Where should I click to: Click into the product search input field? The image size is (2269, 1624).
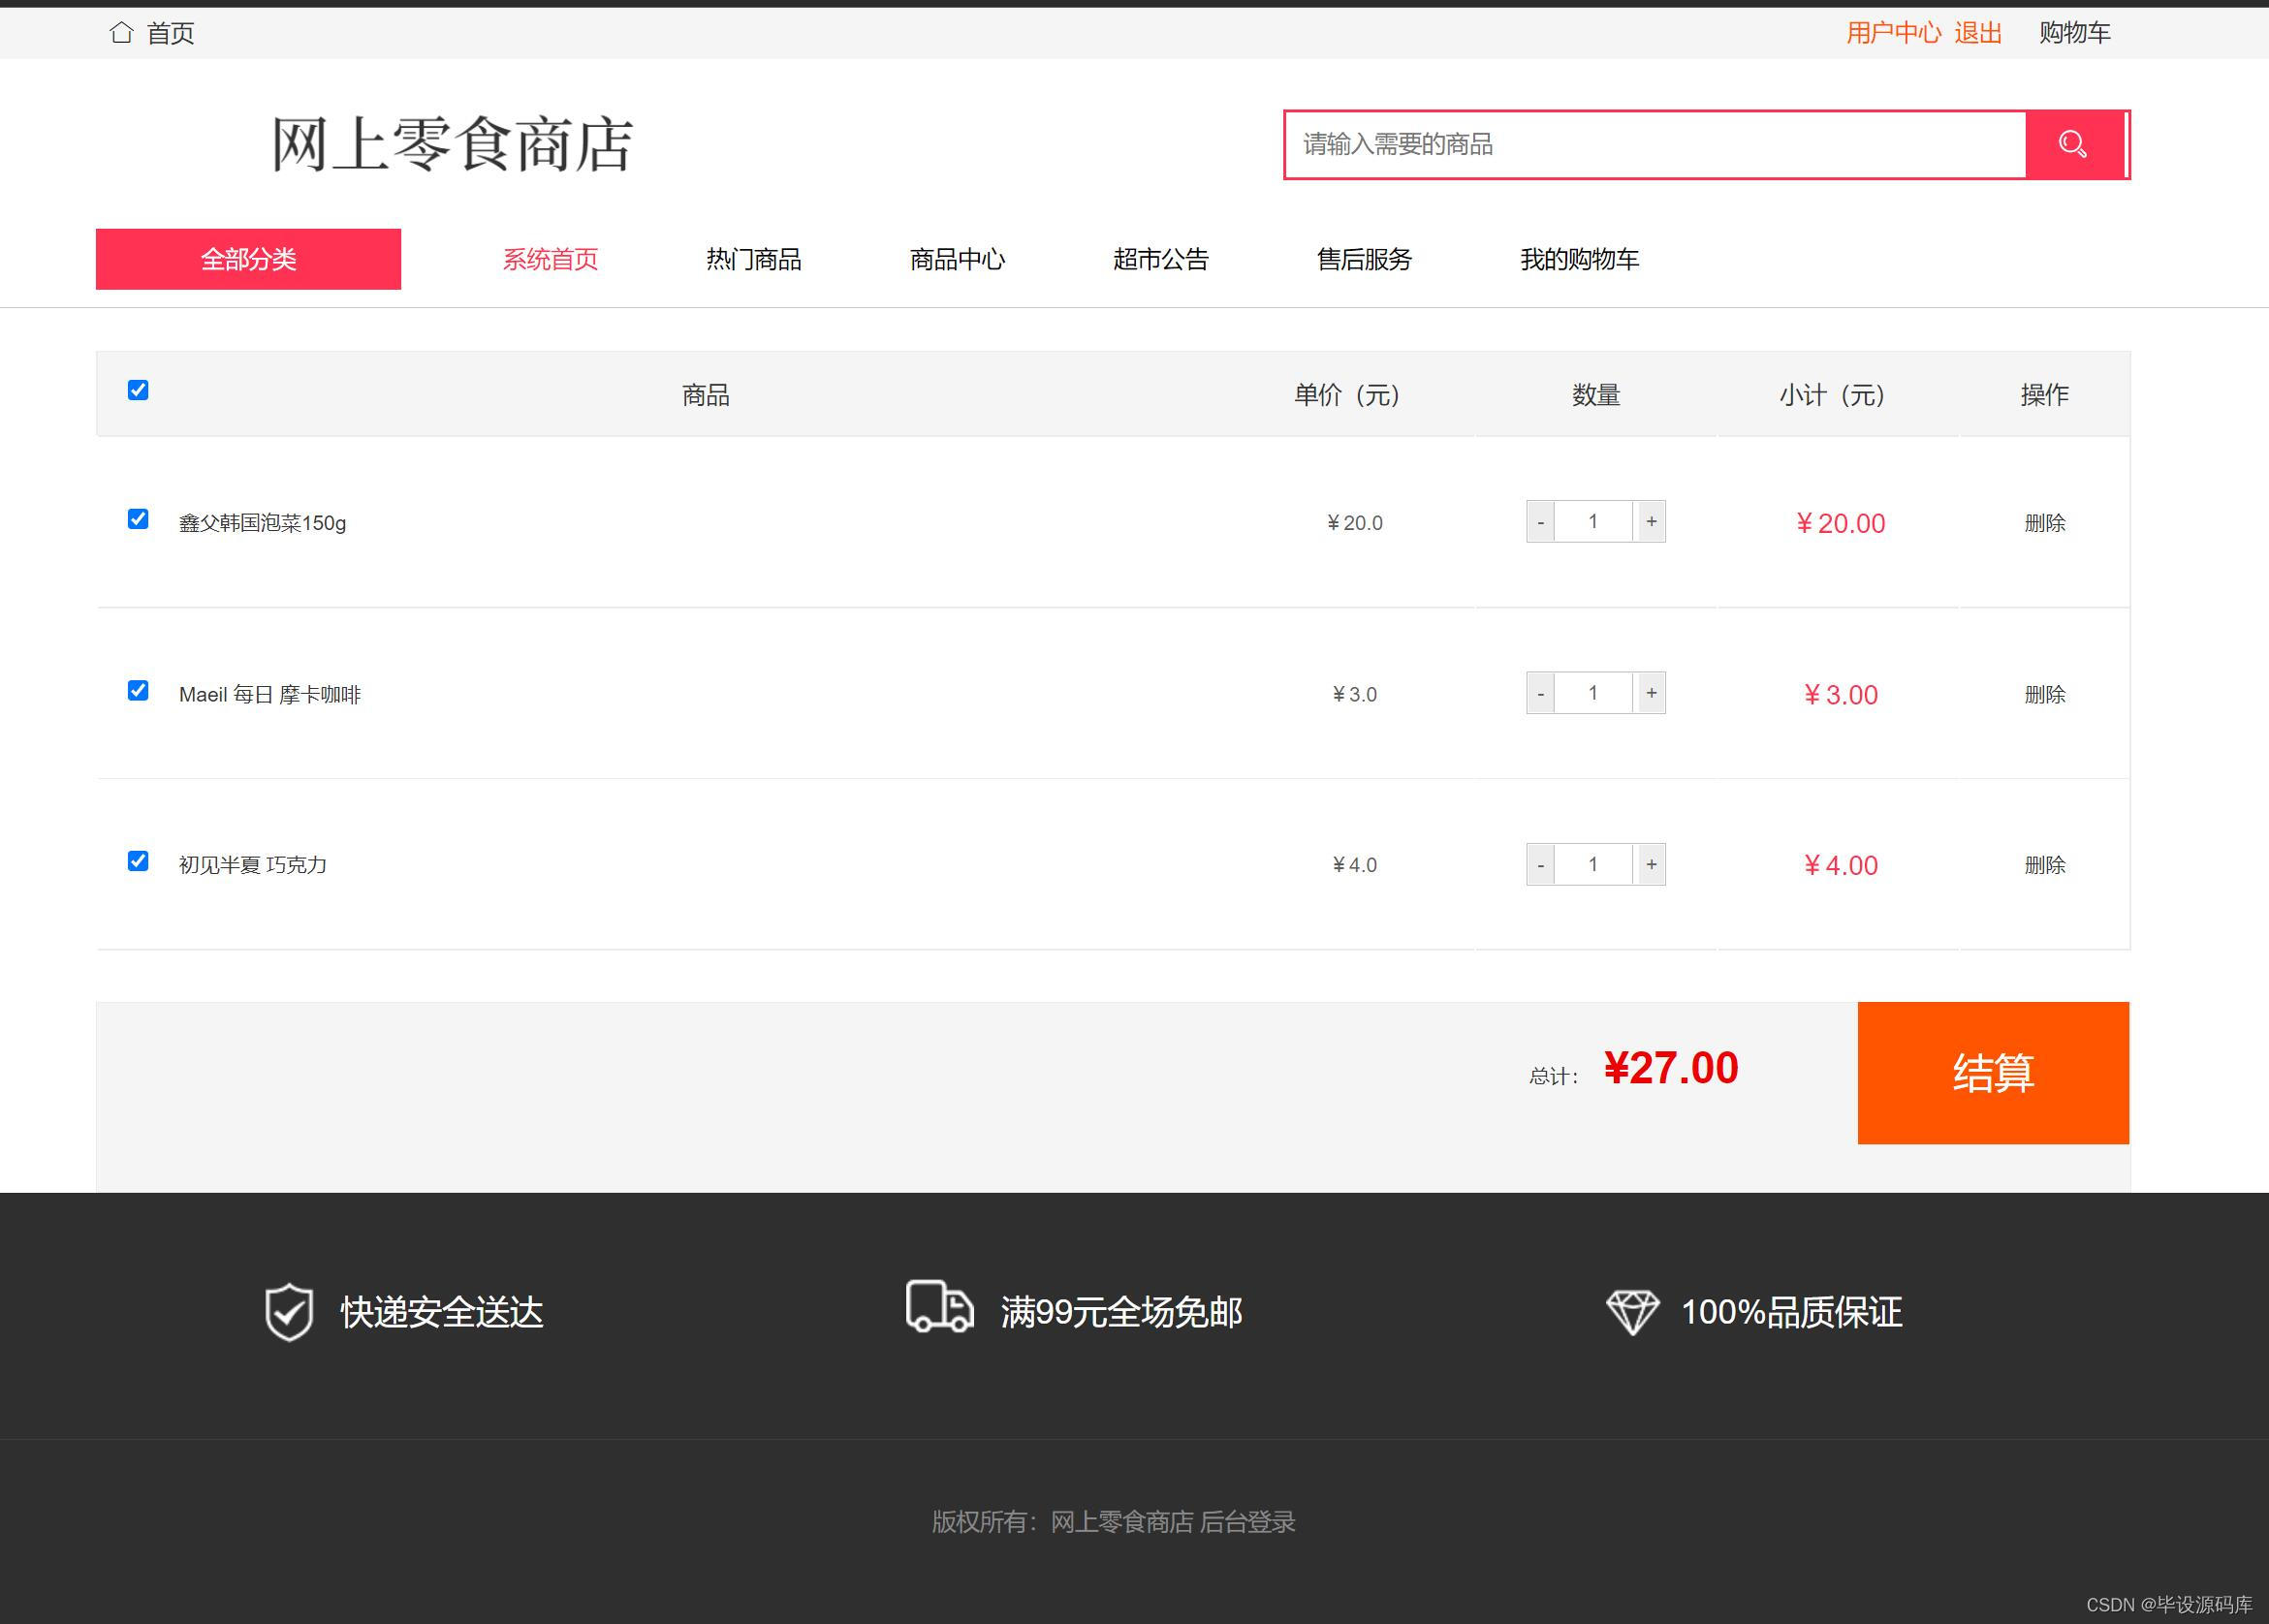(1655, 145)
